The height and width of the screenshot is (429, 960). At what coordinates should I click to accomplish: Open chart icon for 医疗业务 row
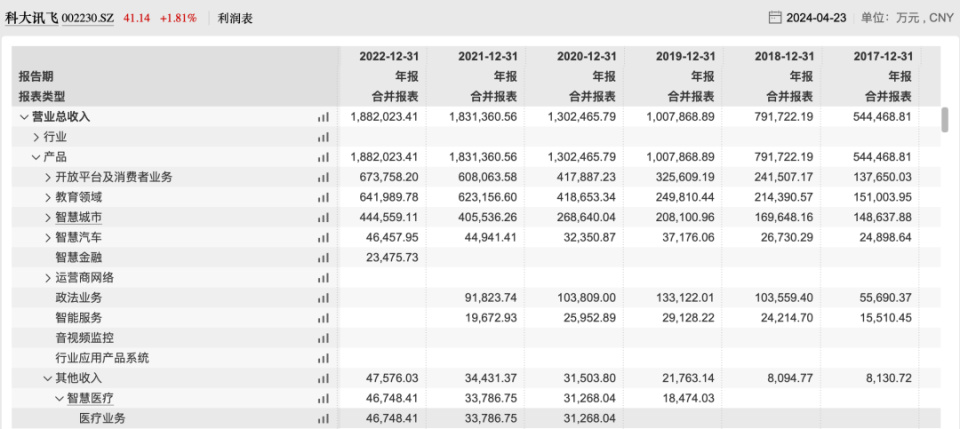323,419
